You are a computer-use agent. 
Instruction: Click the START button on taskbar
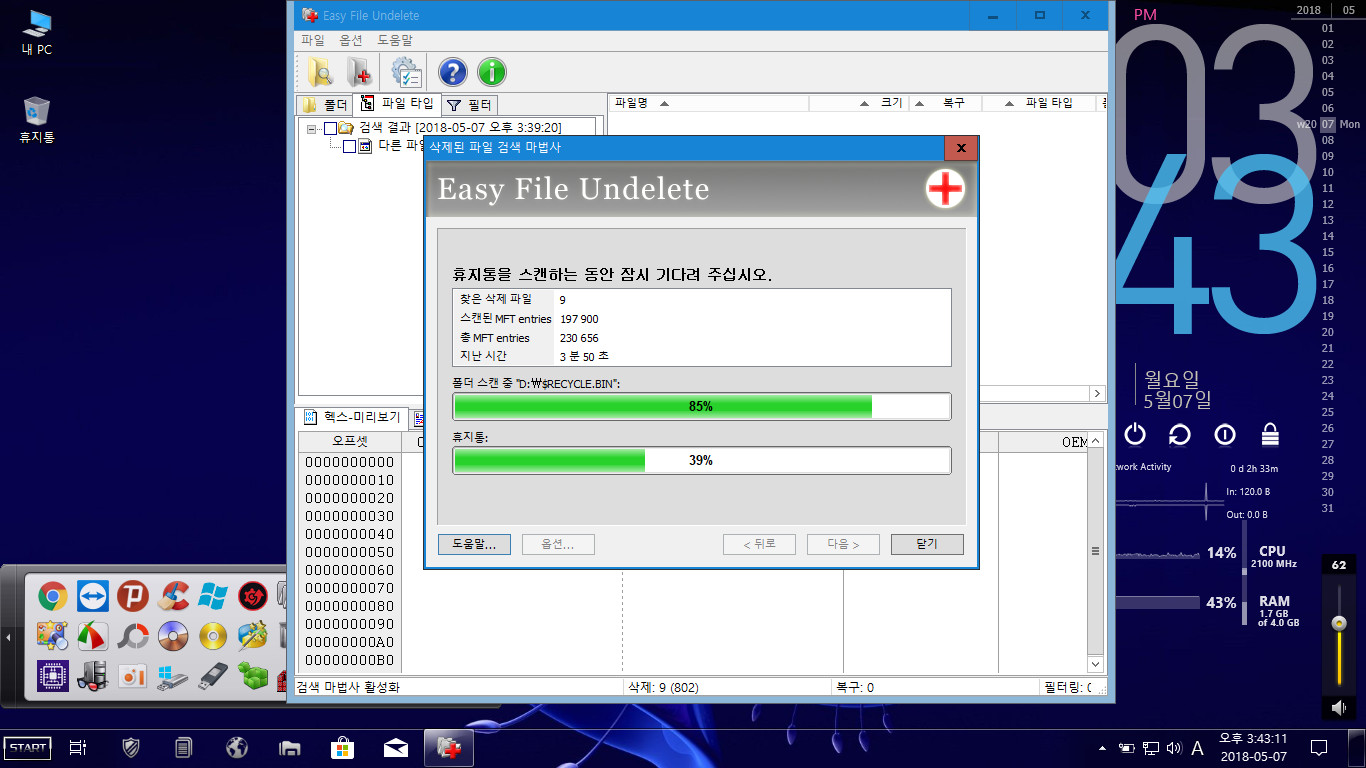[27, 747]
